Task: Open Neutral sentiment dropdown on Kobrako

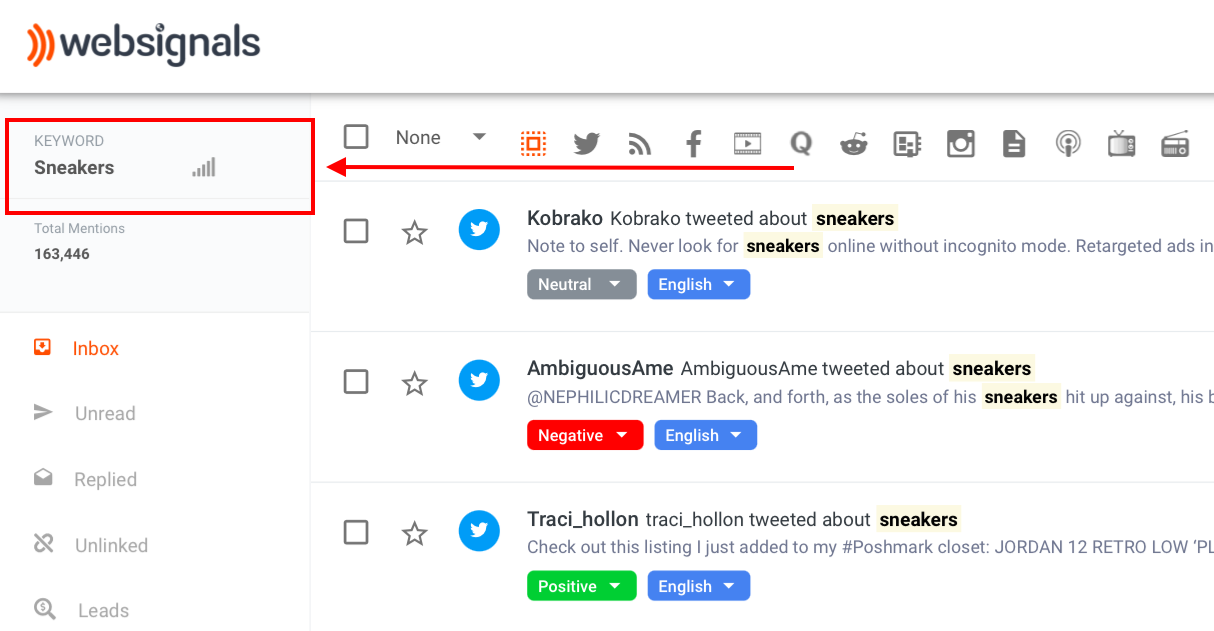Action: click(582, 284)
